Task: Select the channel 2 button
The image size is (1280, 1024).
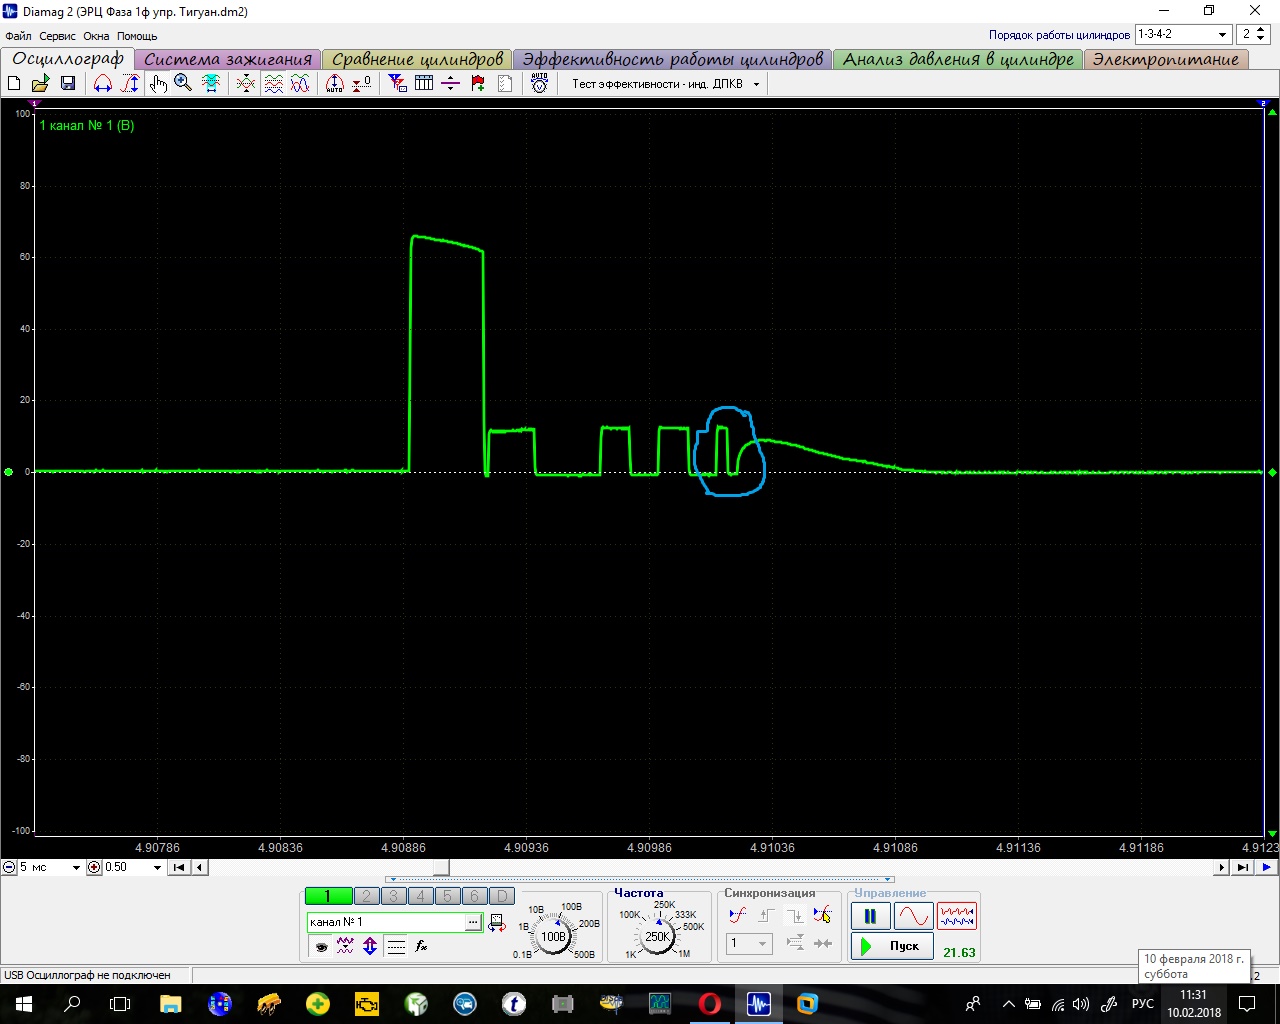Action: coord(367,897)
